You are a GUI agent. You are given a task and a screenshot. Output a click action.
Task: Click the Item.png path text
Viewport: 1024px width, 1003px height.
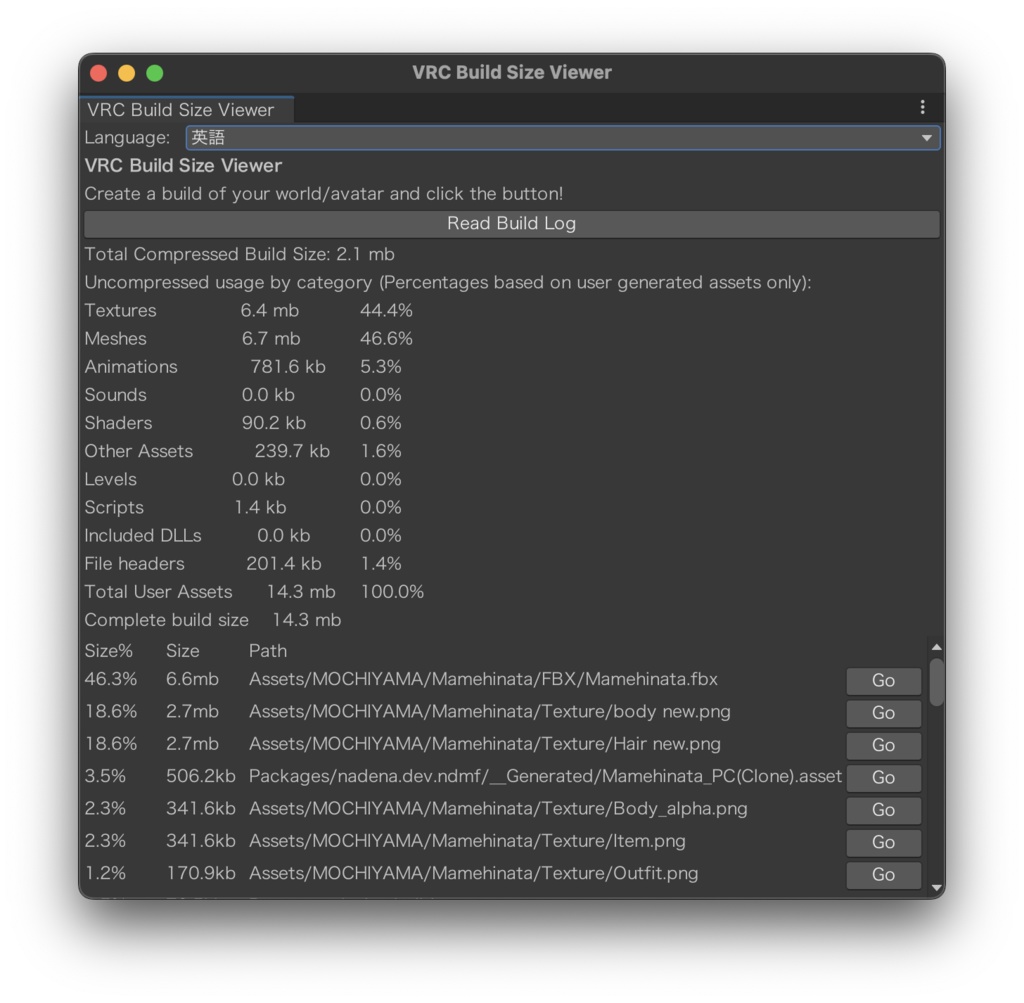click(x=468, y=842)
